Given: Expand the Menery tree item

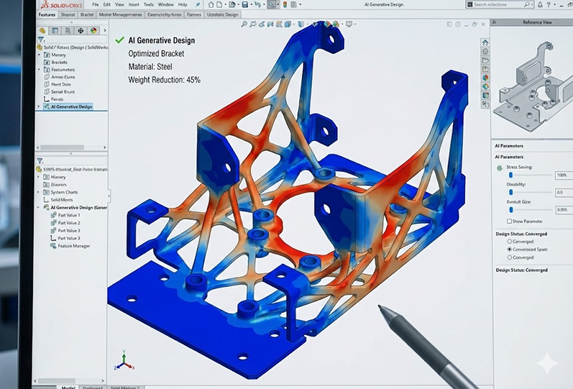Looking at the screenshot, I should click(x=39, y=54).
